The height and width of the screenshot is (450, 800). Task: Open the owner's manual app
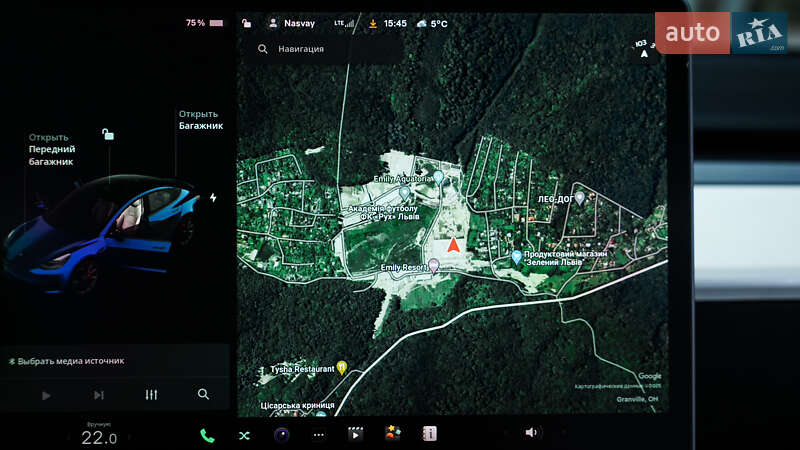(x=430, y=434)
